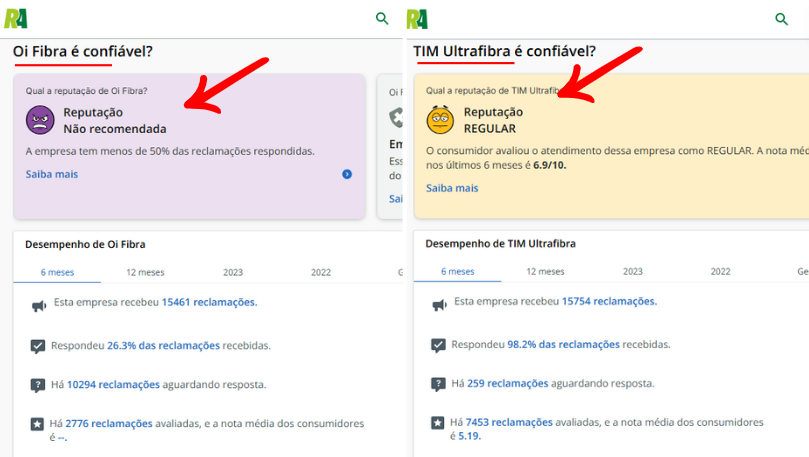
Task: Click the yellow REGULAR reputation face icon
Action: click(440, 120)
